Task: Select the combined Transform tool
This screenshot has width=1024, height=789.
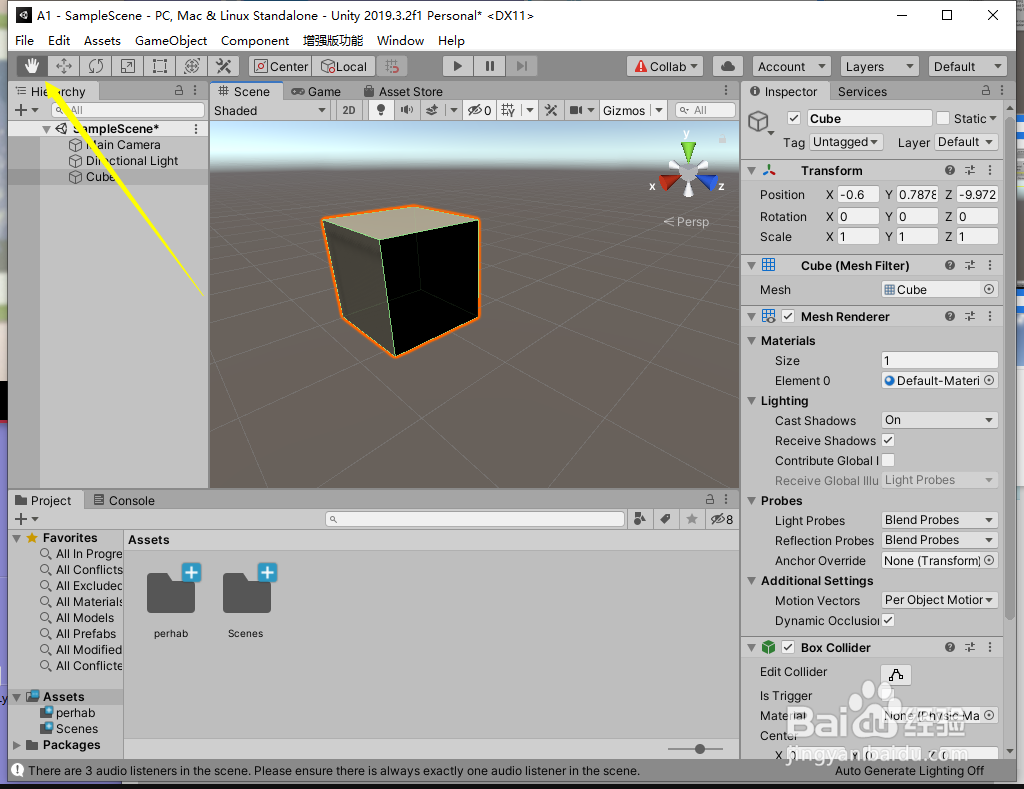Action: coord(191,66)
